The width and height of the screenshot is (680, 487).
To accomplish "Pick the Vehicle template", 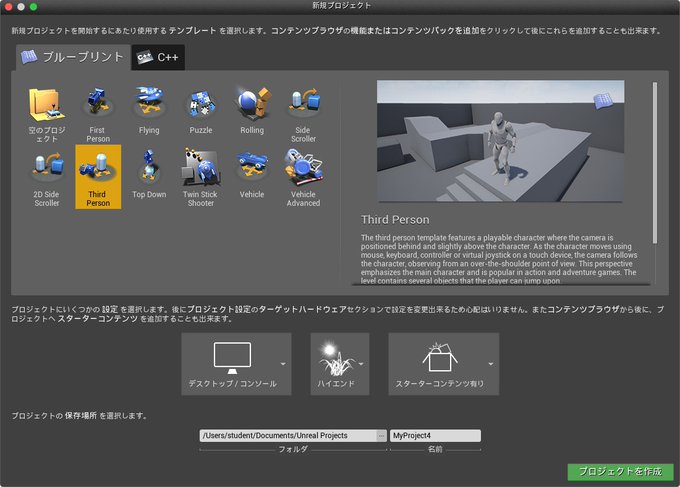I will [252, 177].
